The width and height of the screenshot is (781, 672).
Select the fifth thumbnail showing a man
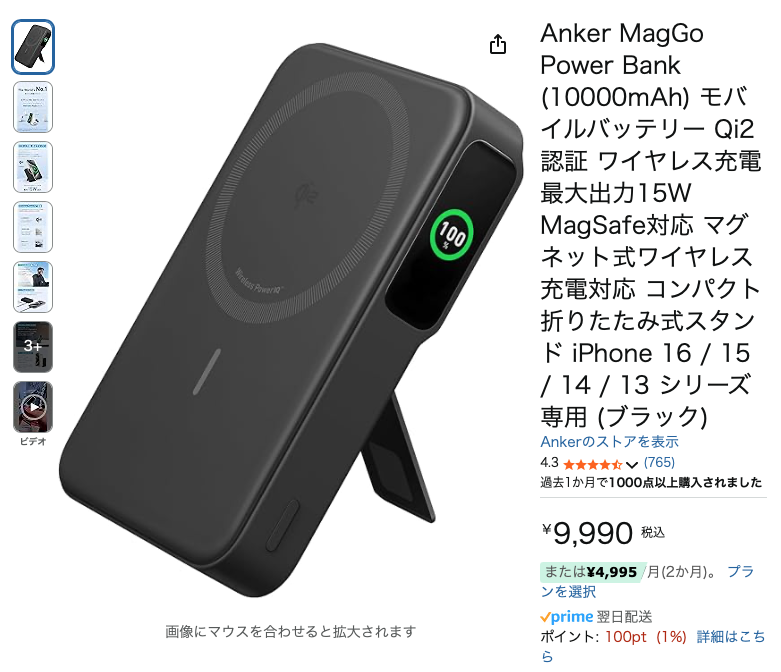tap(33, 287)
